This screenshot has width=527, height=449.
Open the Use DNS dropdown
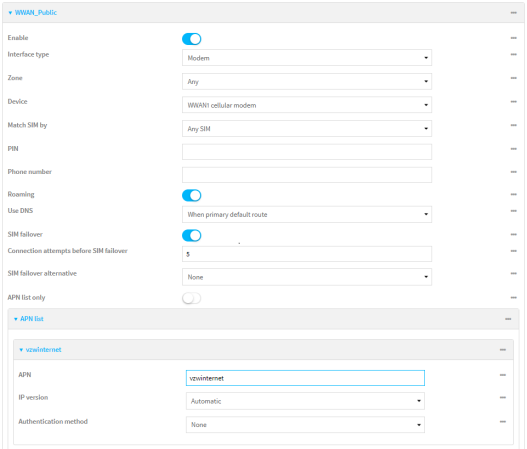pyautogui.click(x=307, y=214)
